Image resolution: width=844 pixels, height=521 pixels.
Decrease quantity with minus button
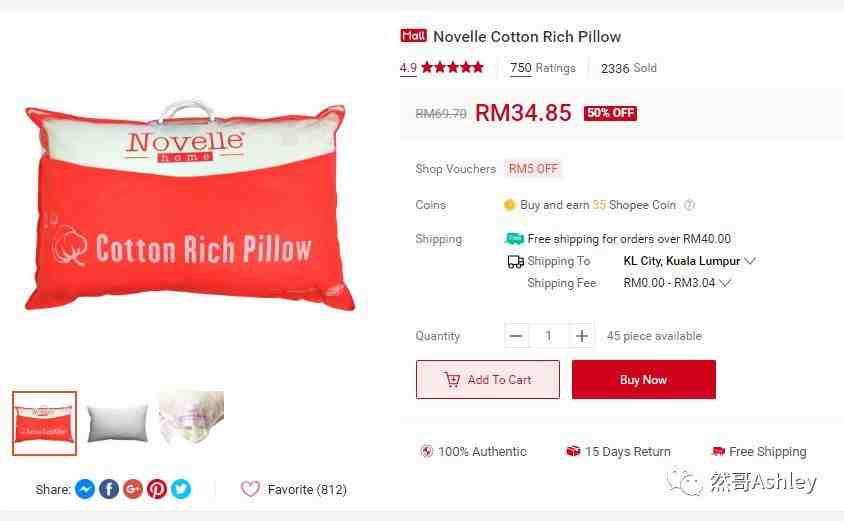tap(516, 336)
